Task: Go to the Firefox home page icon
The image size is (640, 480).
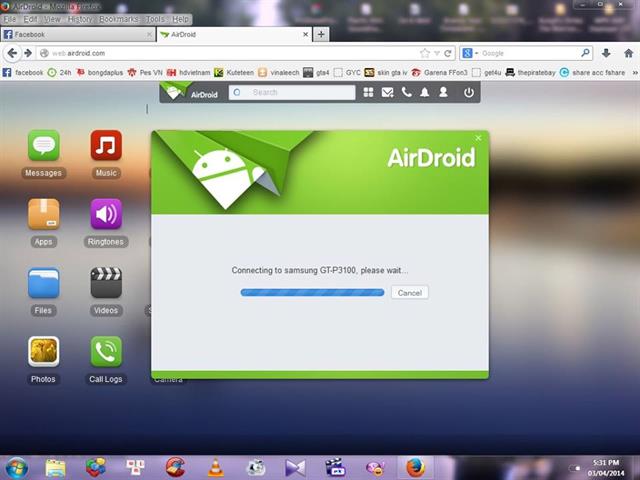Action: [x=629, y=53]
